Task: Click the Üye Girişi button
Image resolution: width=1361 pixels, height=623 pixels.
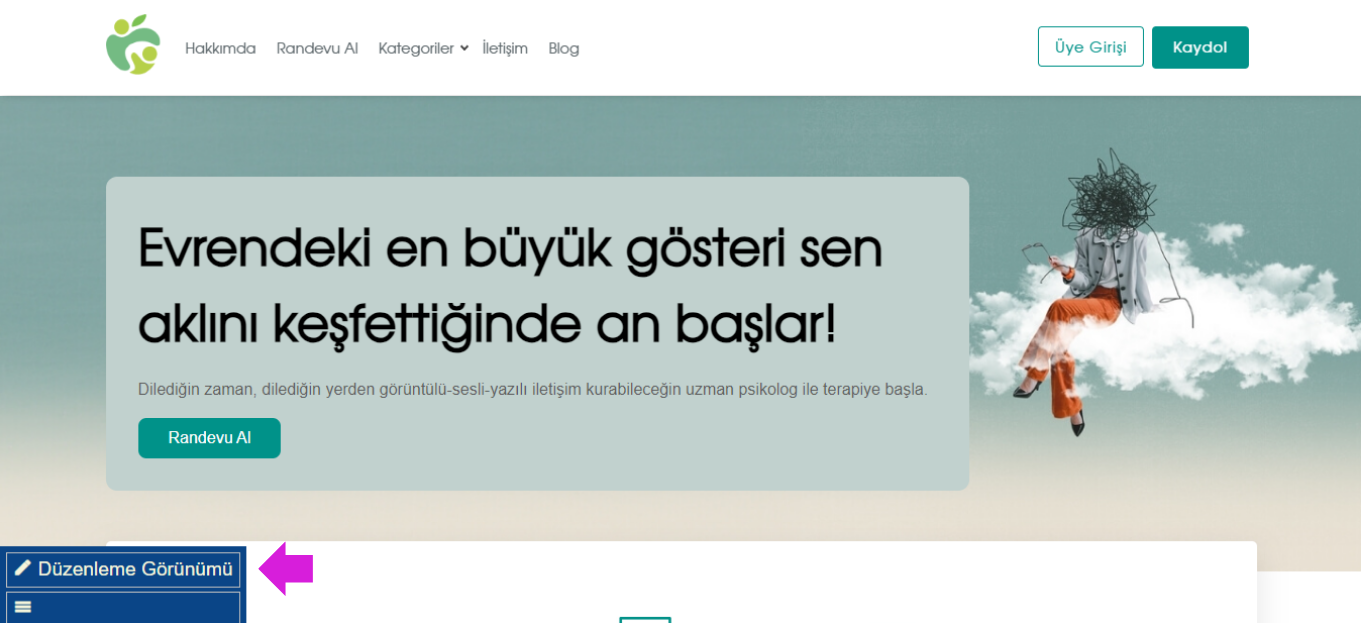Action: [1090, 47]
